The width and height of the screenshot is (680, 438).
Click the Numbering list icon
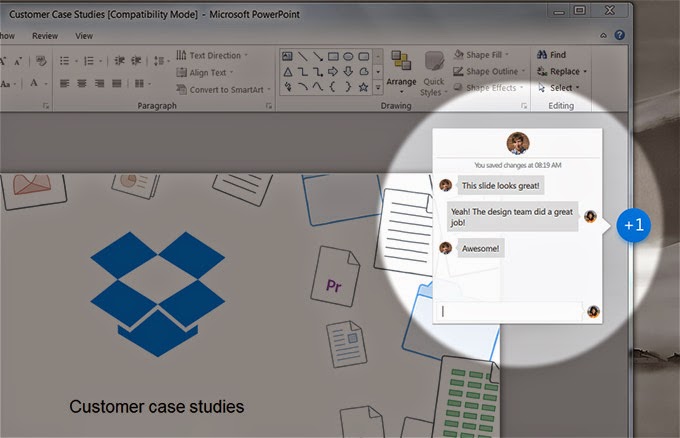pyautogui.click(x=89, y=61)
